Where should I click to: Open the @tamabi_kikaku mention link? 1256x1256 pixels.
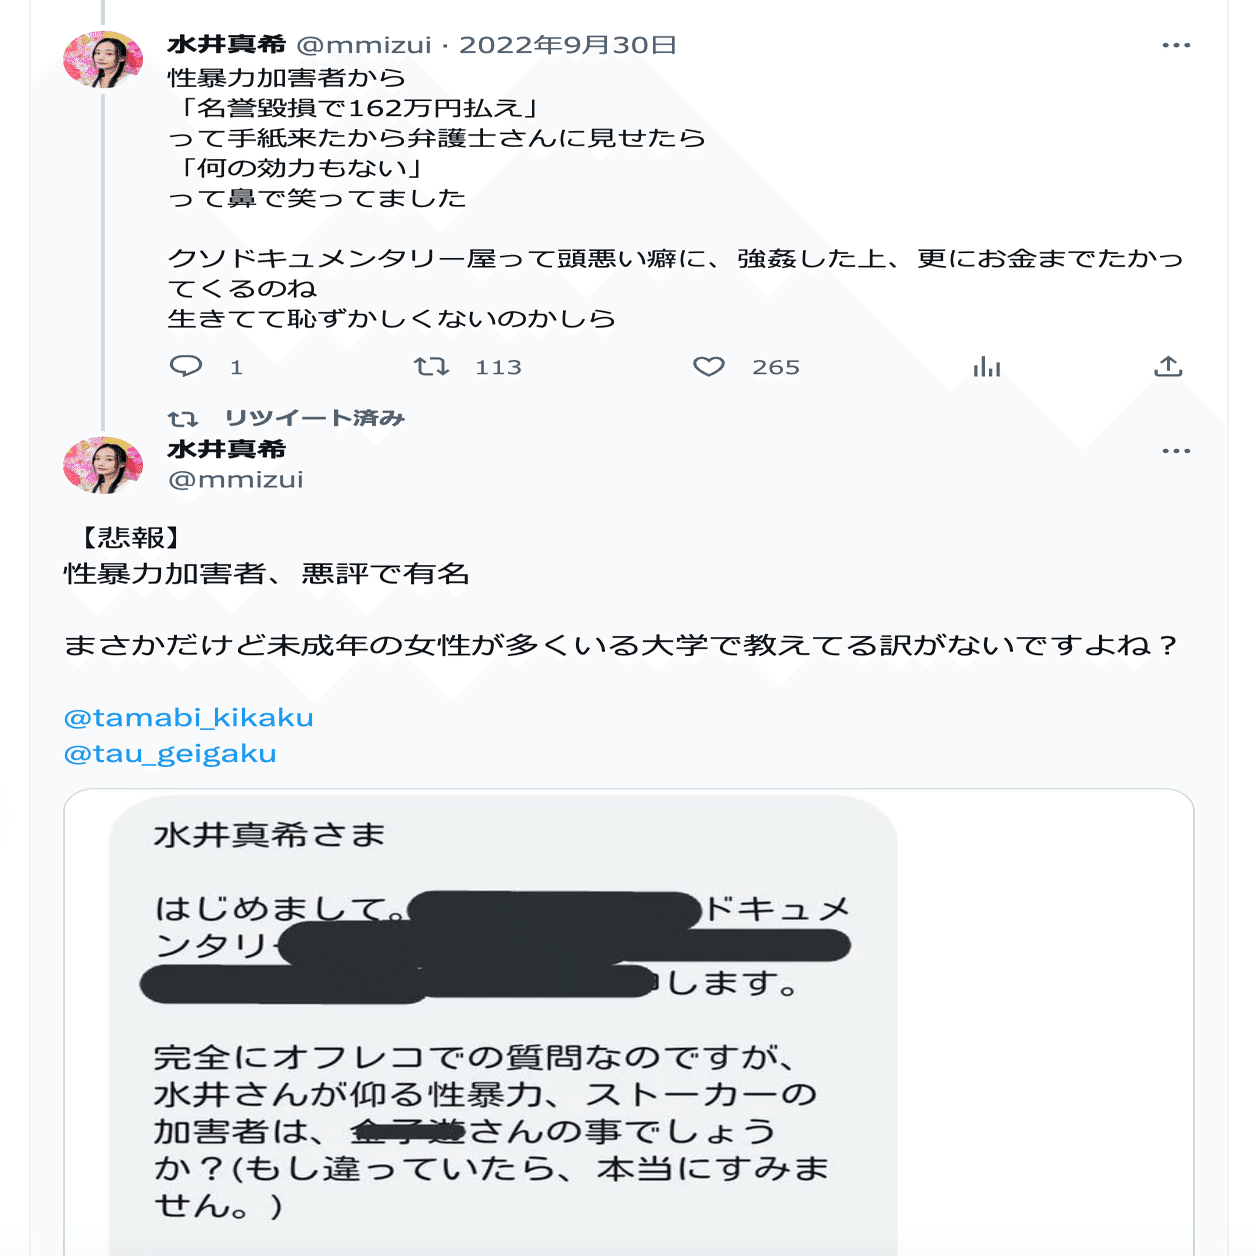(x=189, y=718)
